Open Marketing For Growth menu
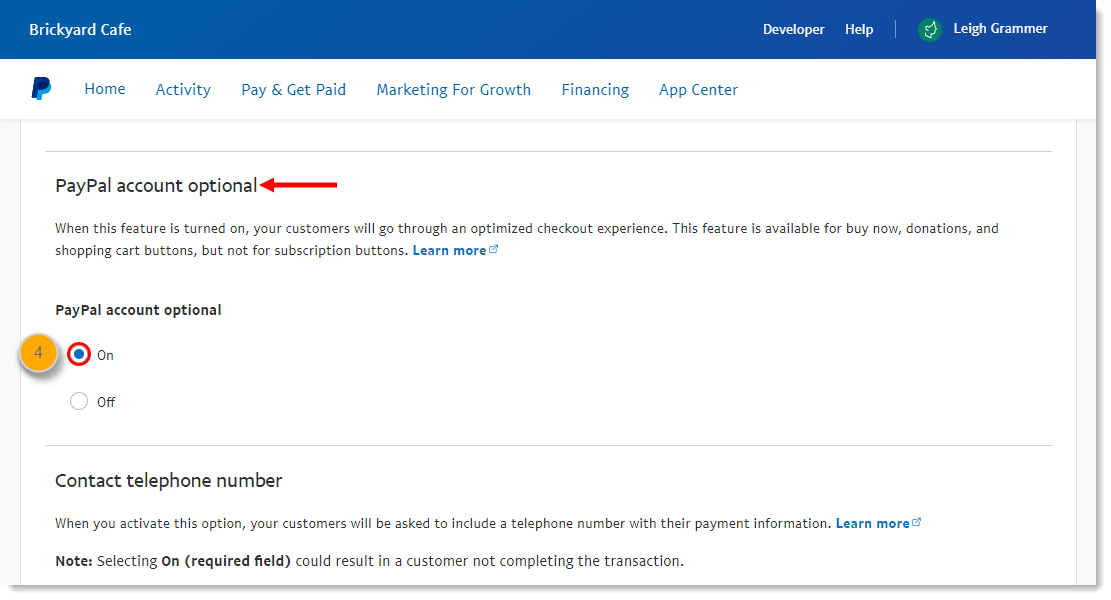 pyautogui.click(x=453, y=90)
